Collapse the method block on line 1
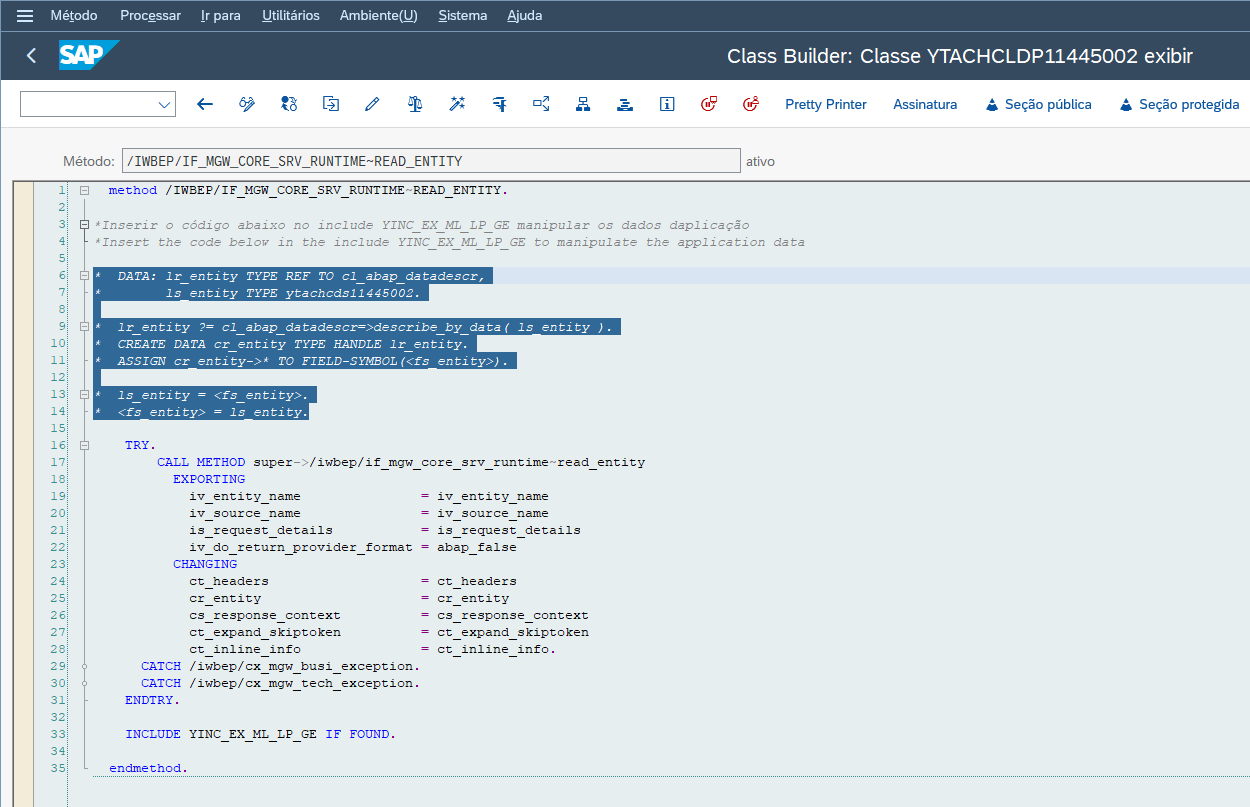 85,190
